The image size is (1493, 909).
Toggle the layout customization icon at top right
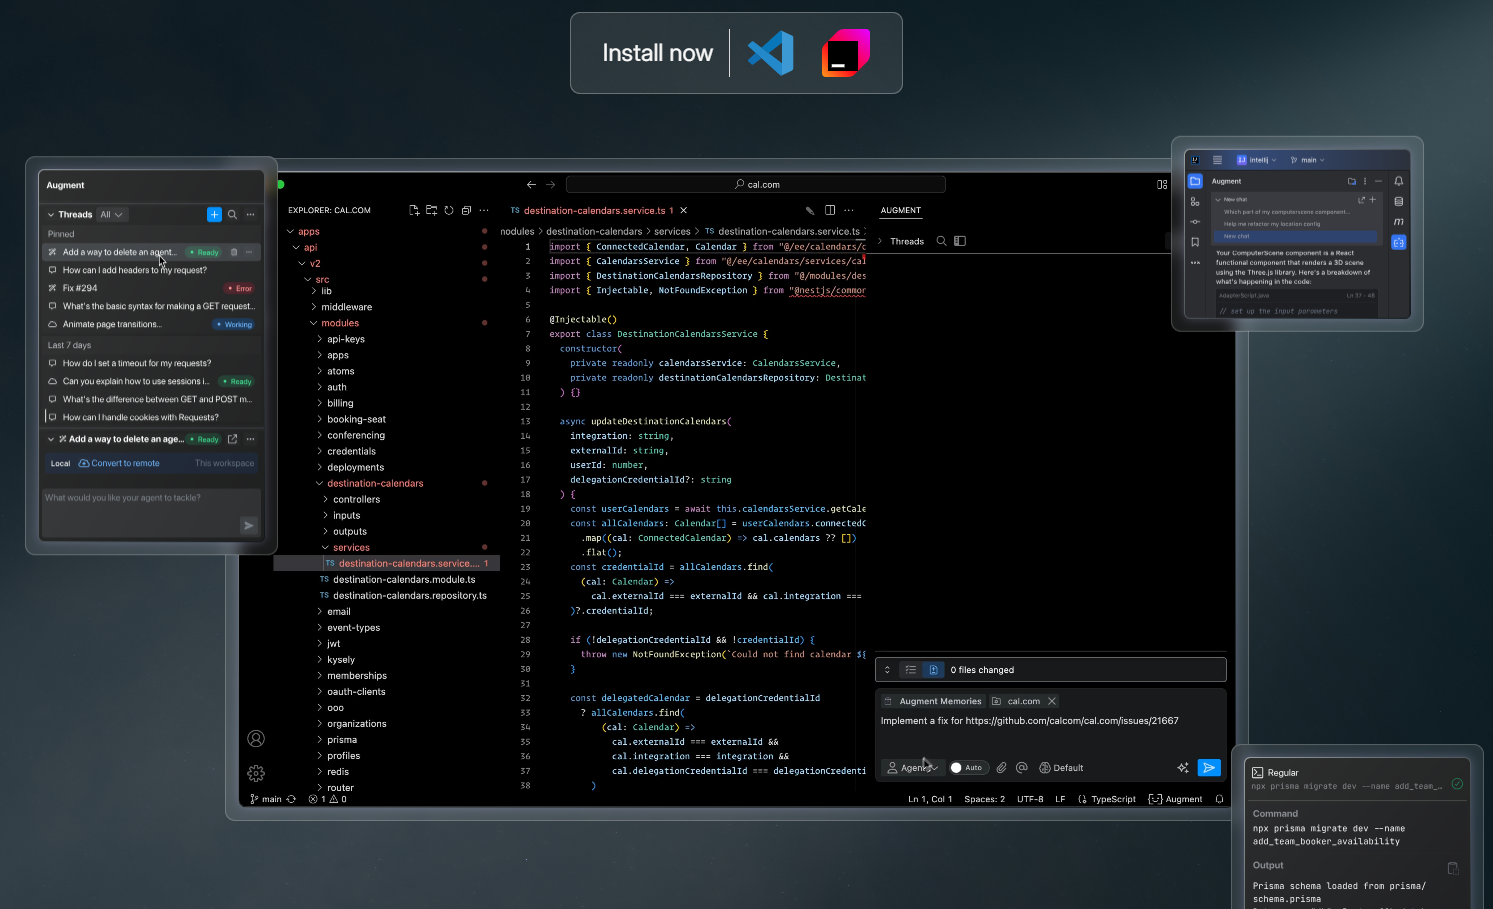(x=1162, y=184)
